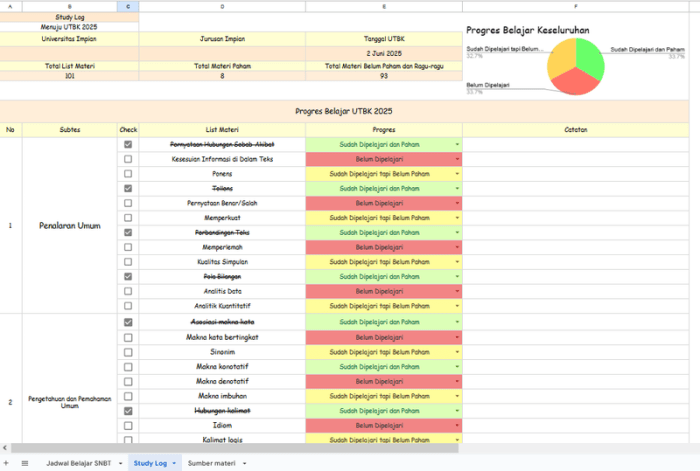Uncheck the Pernyataan Hubungan Sebab-Akibat checkbox
Image resolution: width=700 pixels, height=471 pixels.
pyautogui.click(x=127, y=145)
